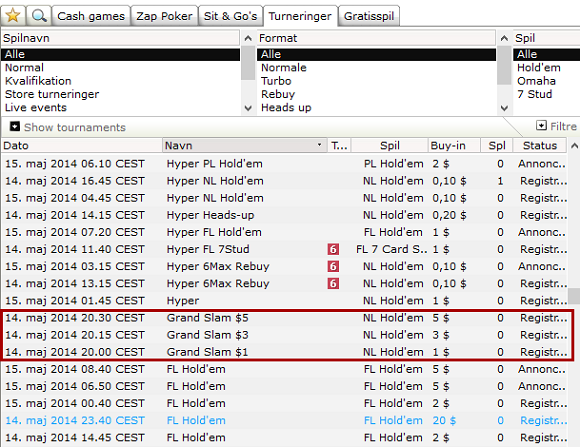Screen dimensions: 580x447
Task: Switch to Cash games tab
Action: pyautogui.click(x=91, y=16)
